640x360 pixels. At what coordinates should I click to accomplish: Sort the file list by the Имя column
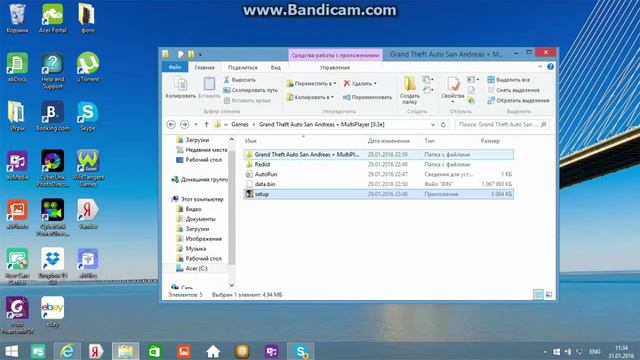tap(251, 141)
